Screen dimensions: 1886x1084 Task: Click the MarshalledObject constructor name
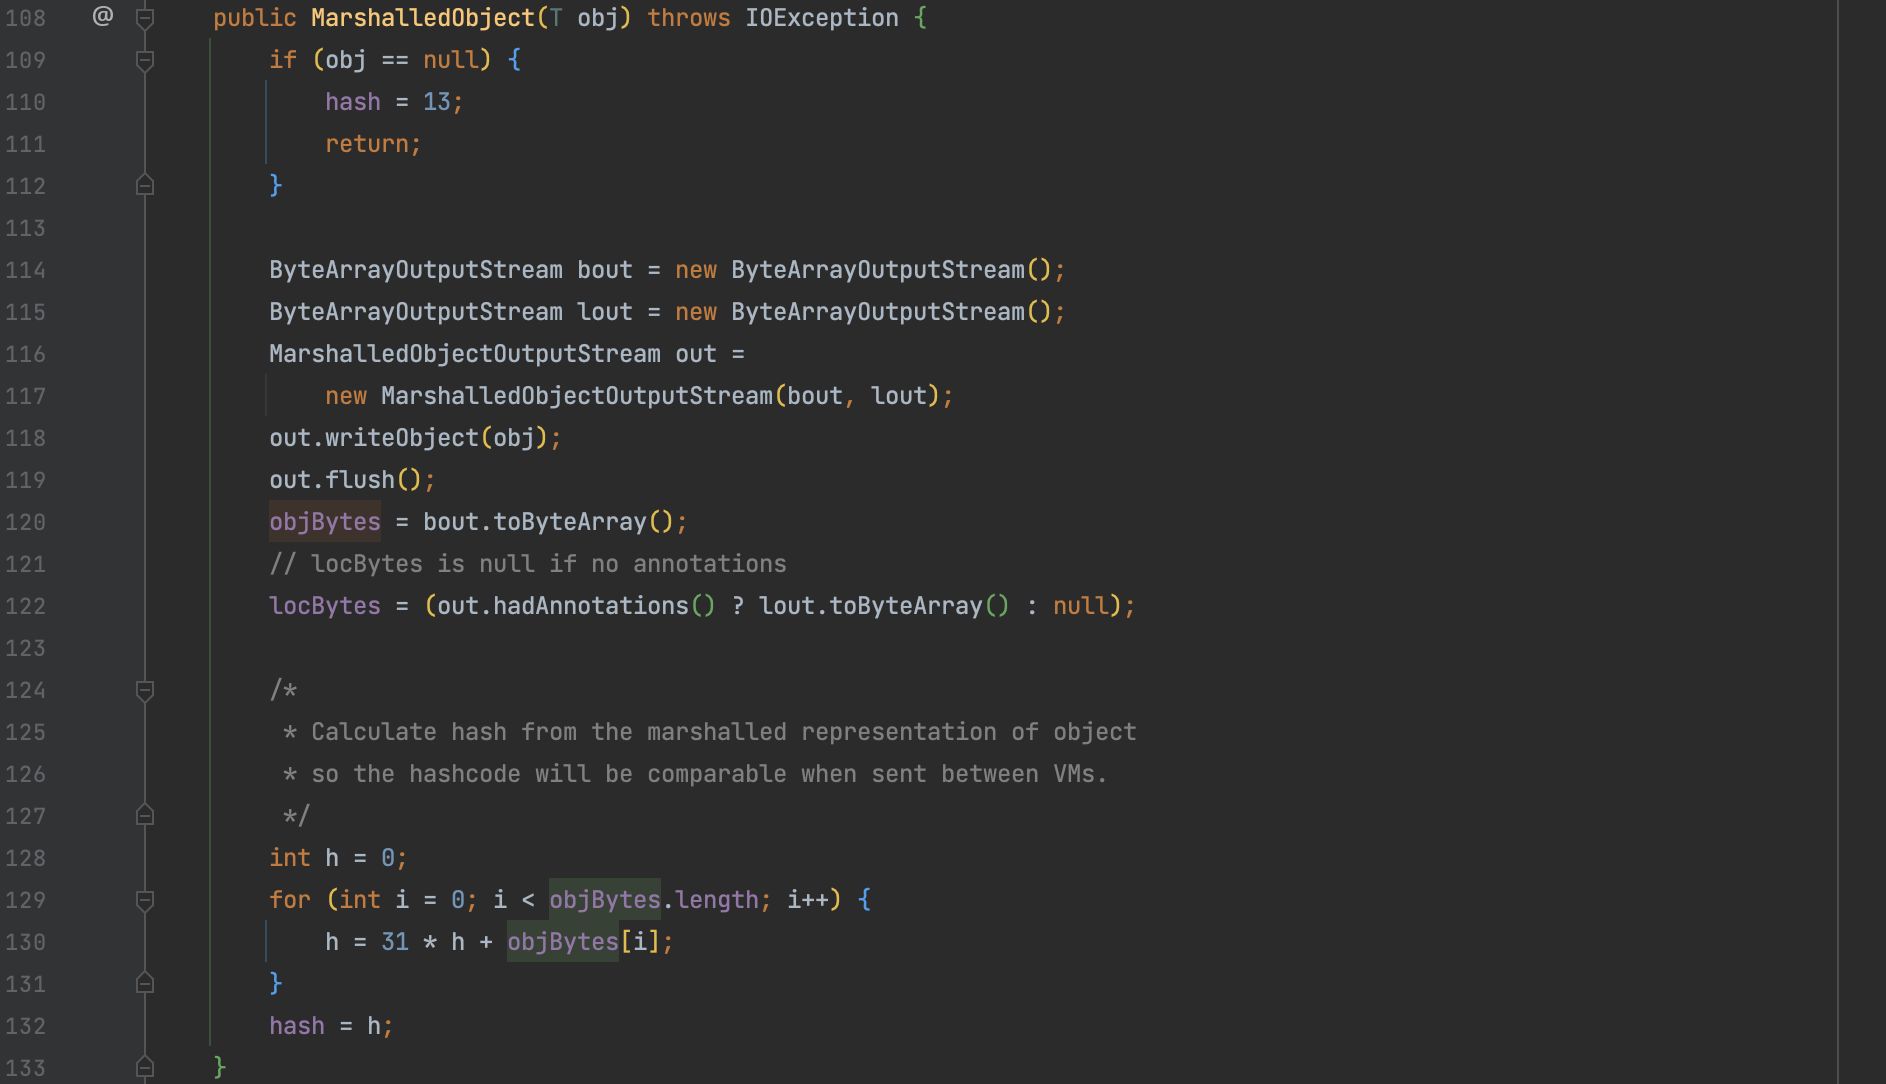(x=423, y=18)
